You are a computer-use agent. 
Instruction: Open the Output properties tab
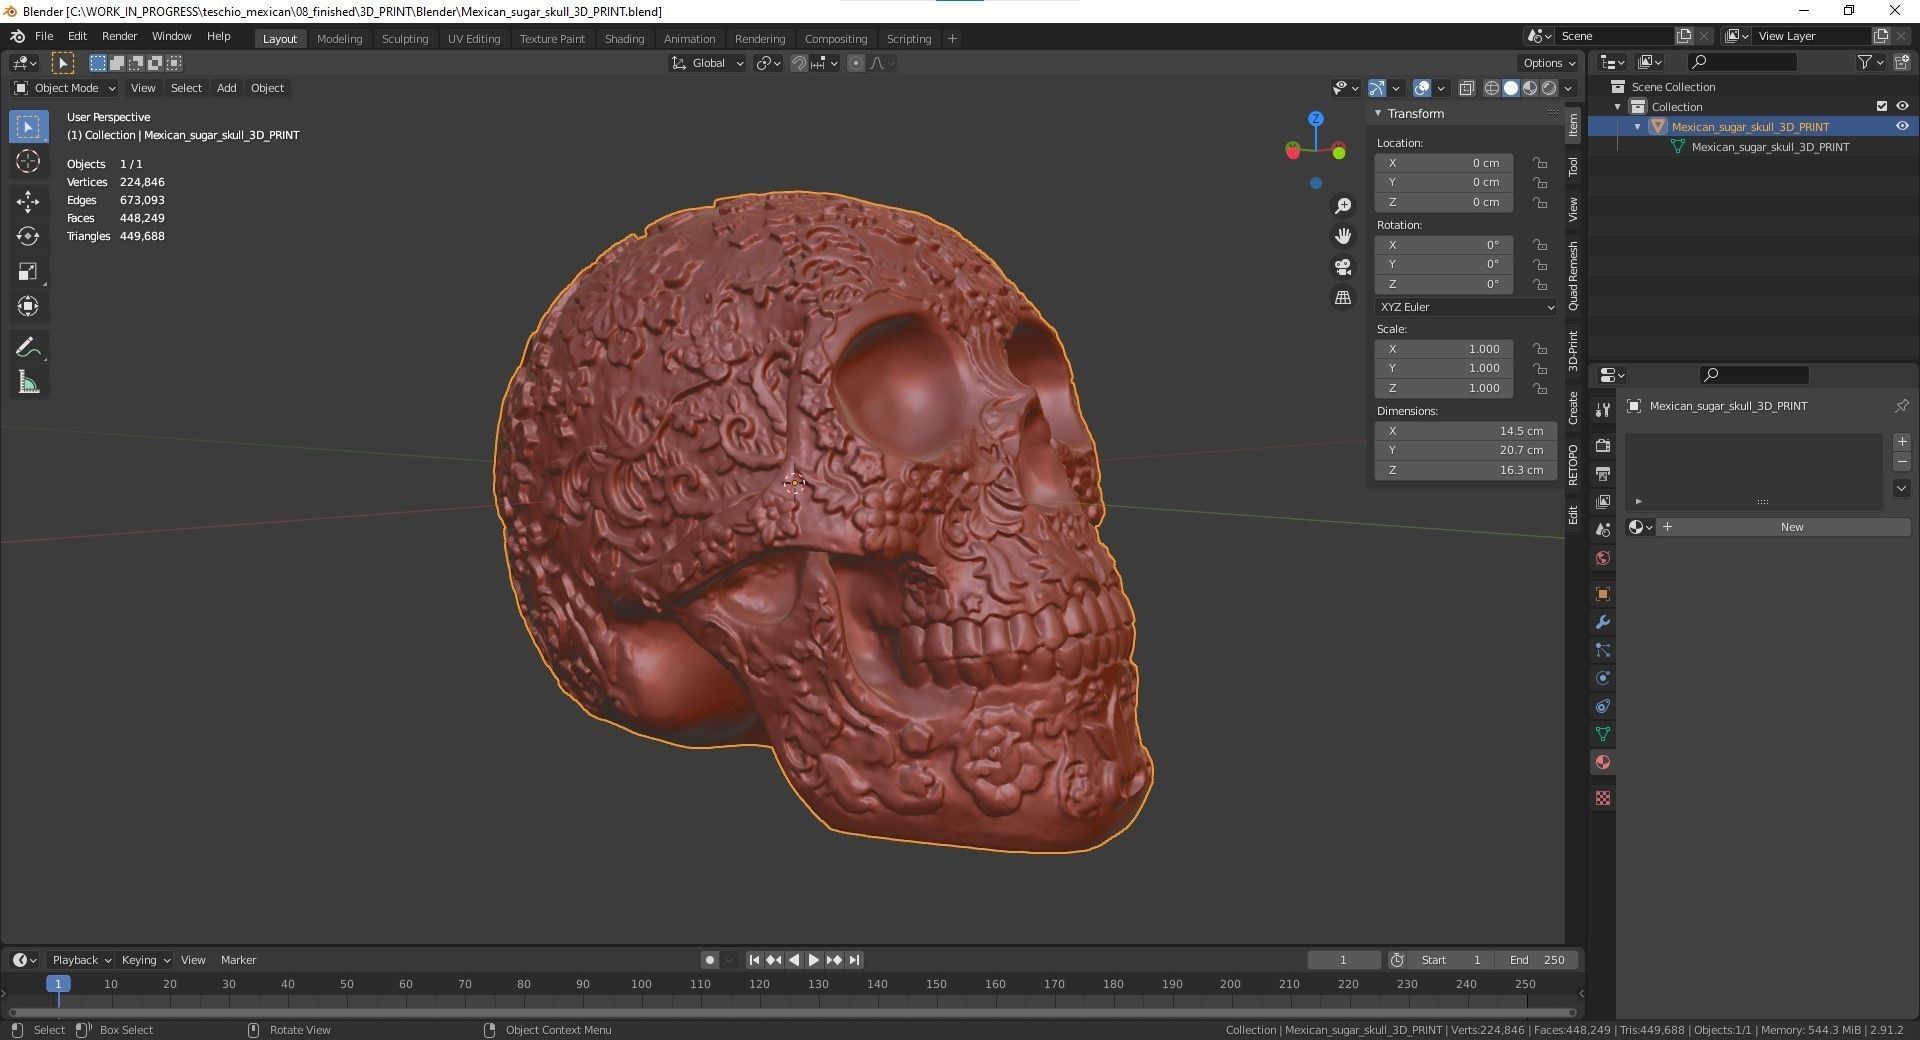click(1603, 473)
